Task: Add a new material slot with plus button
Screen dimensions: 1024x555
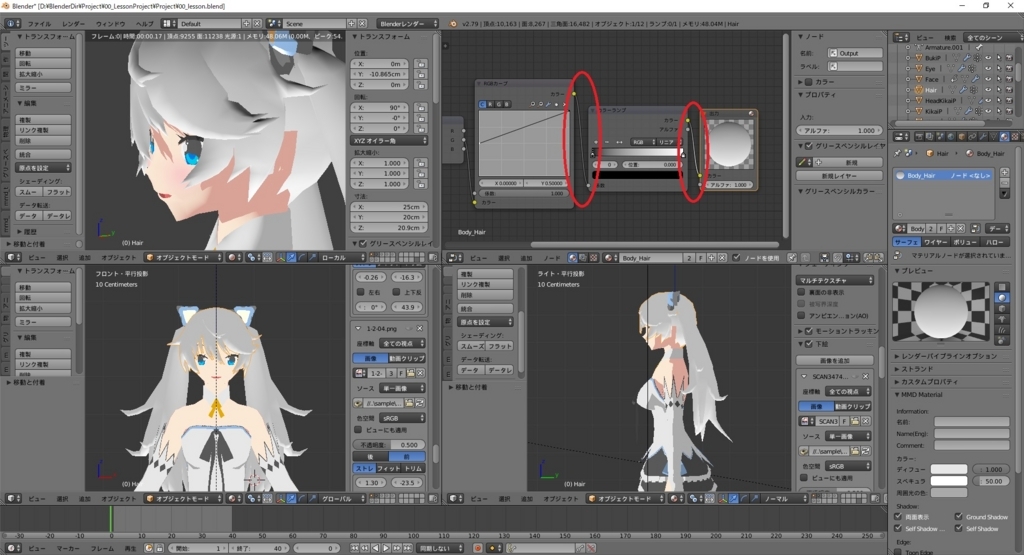Action: [x=1004, y=172]
